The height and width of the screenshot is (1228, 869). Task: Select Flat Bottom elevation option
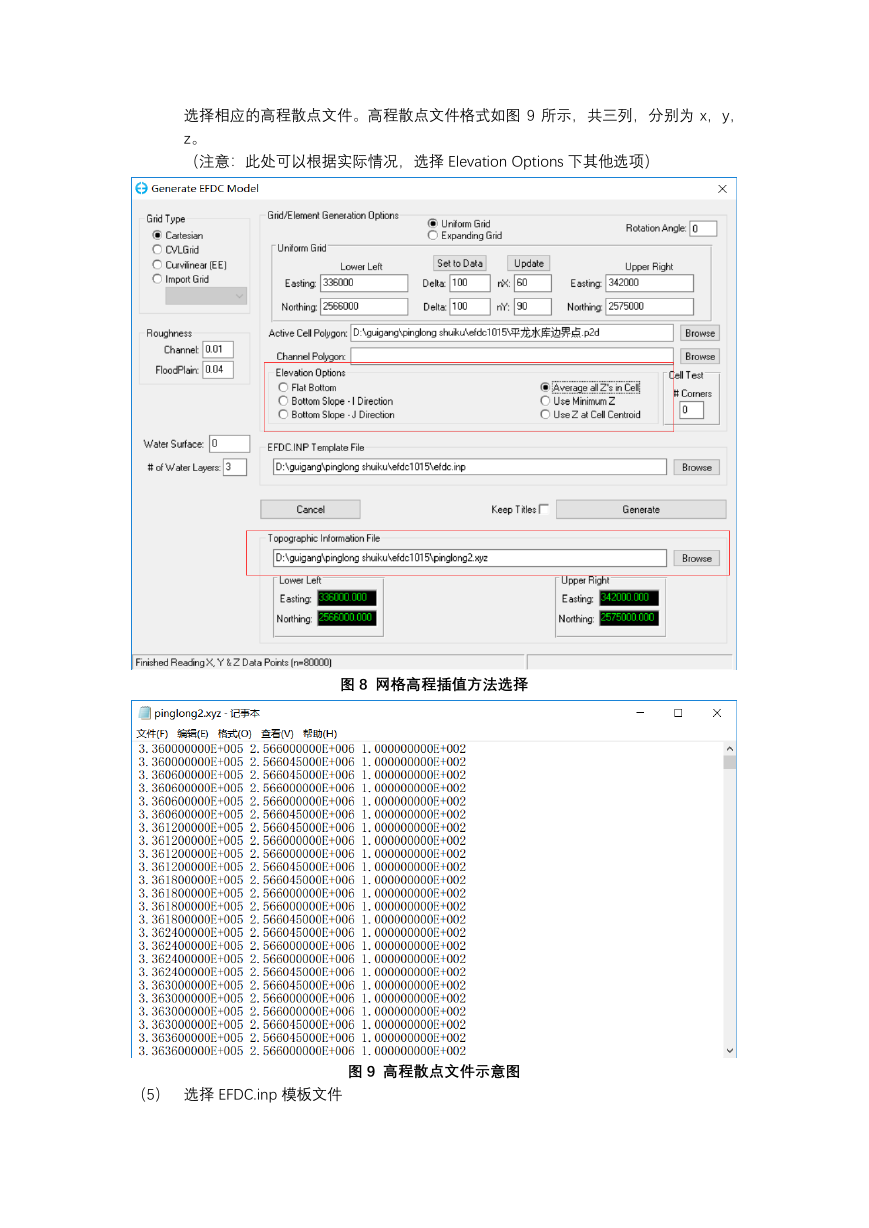(284, 387)
